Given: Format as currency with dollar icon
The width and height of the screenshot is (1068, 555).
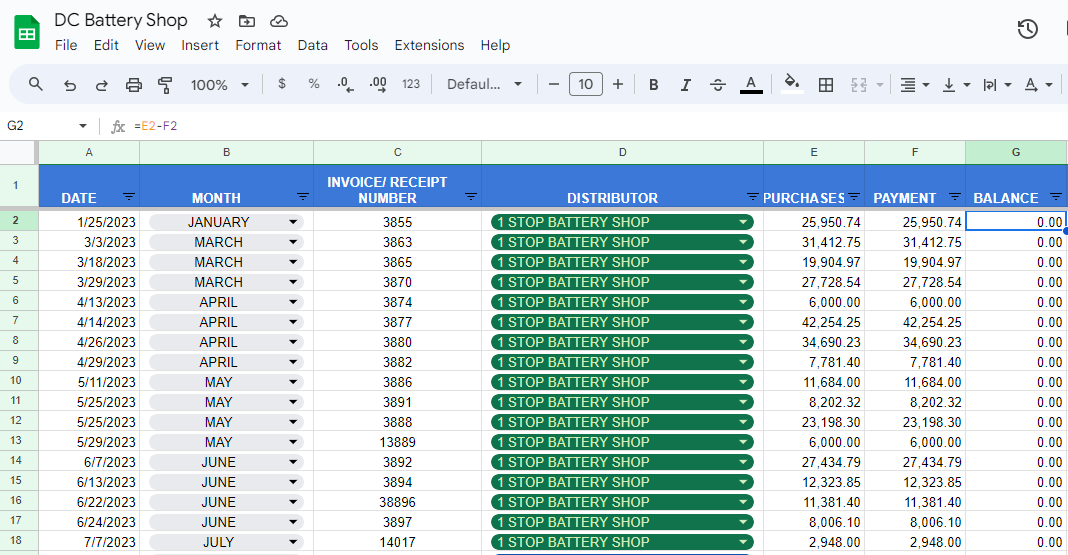Looking at the screenshot, I should click(282, 84).
